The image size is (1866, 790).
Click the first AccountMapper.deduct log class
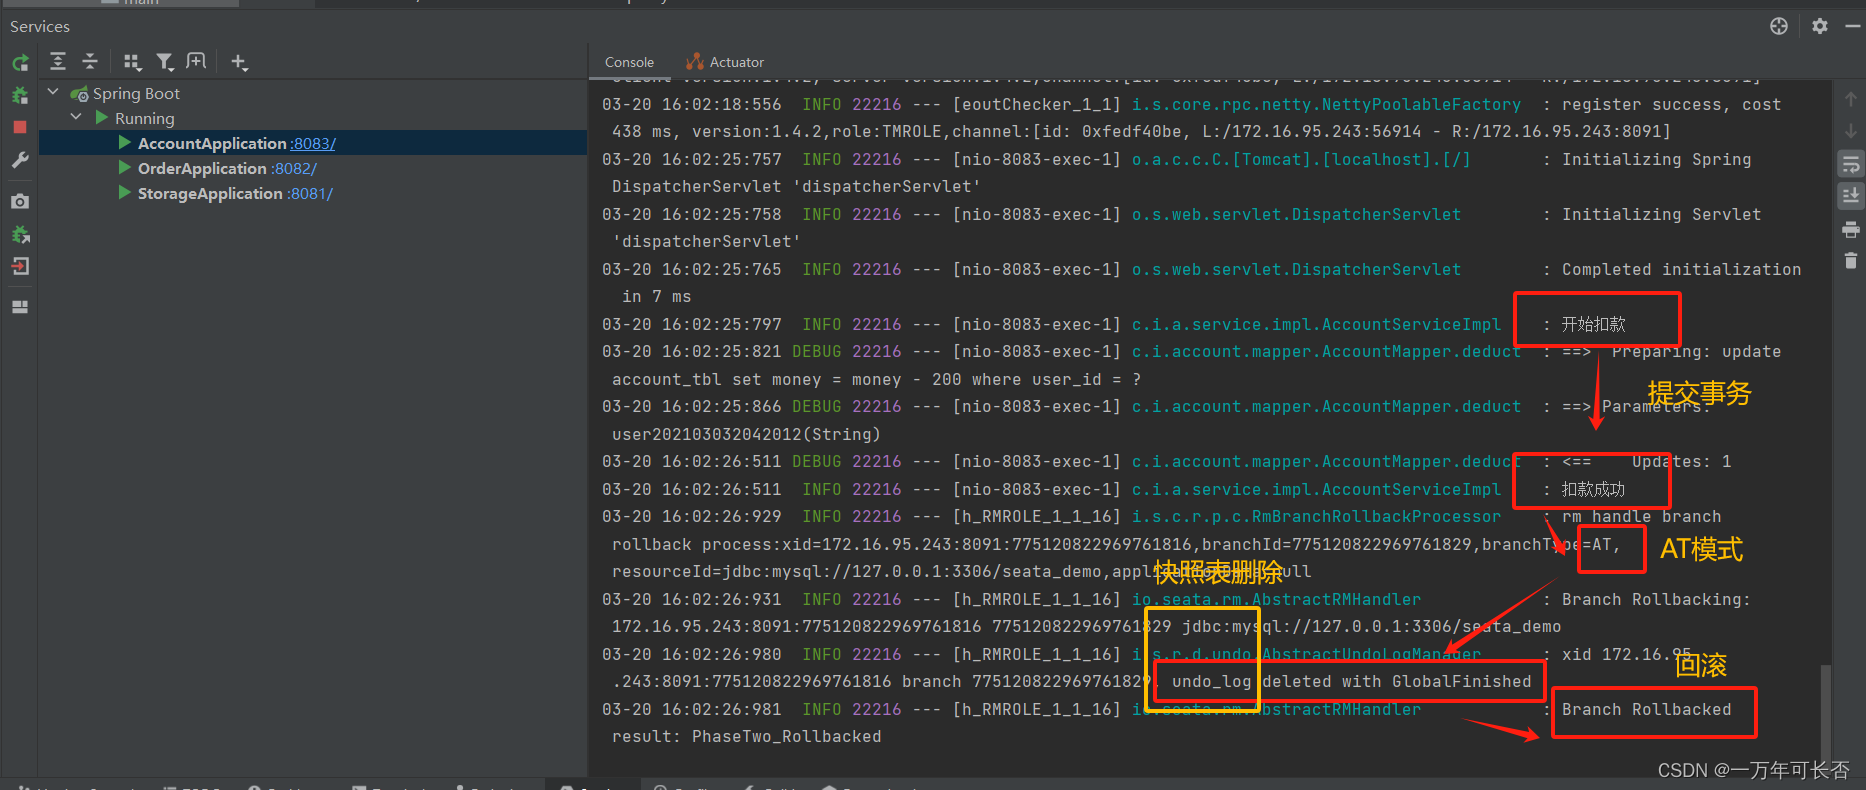[1326, 352]
